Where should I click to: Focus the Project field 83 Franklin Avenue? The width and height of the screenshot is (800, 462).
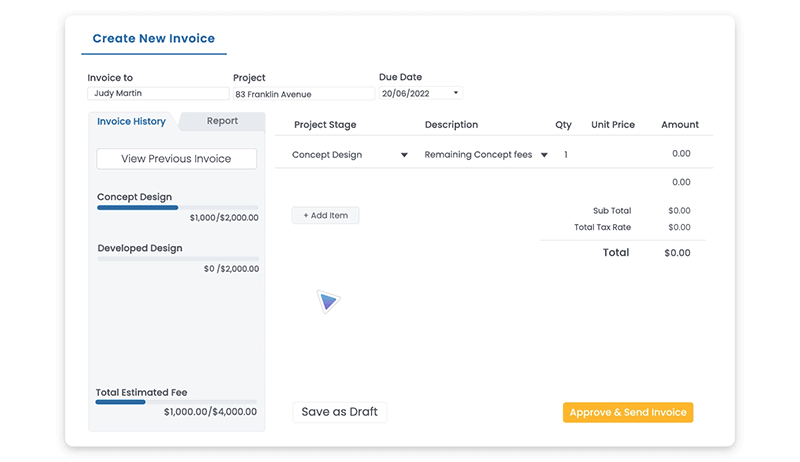click(304, 94)
